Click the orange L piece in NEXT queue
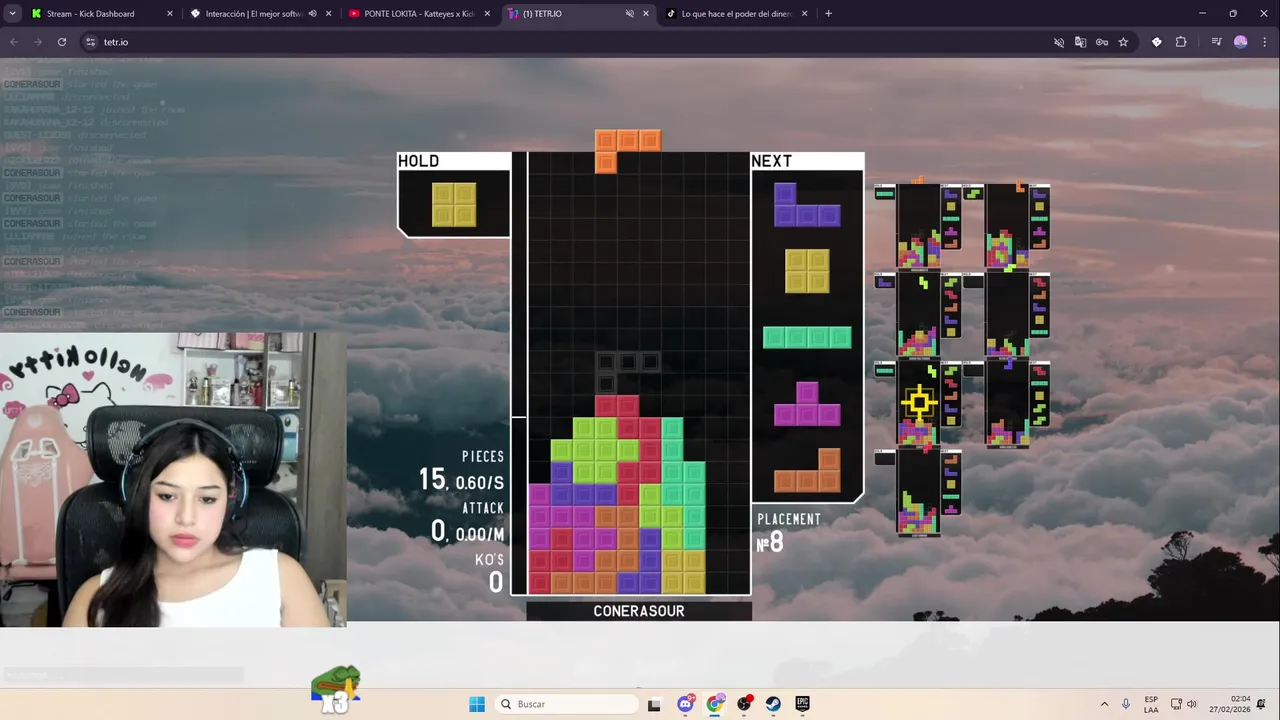Screen dimensions: 1280x720 pos(807,470)
